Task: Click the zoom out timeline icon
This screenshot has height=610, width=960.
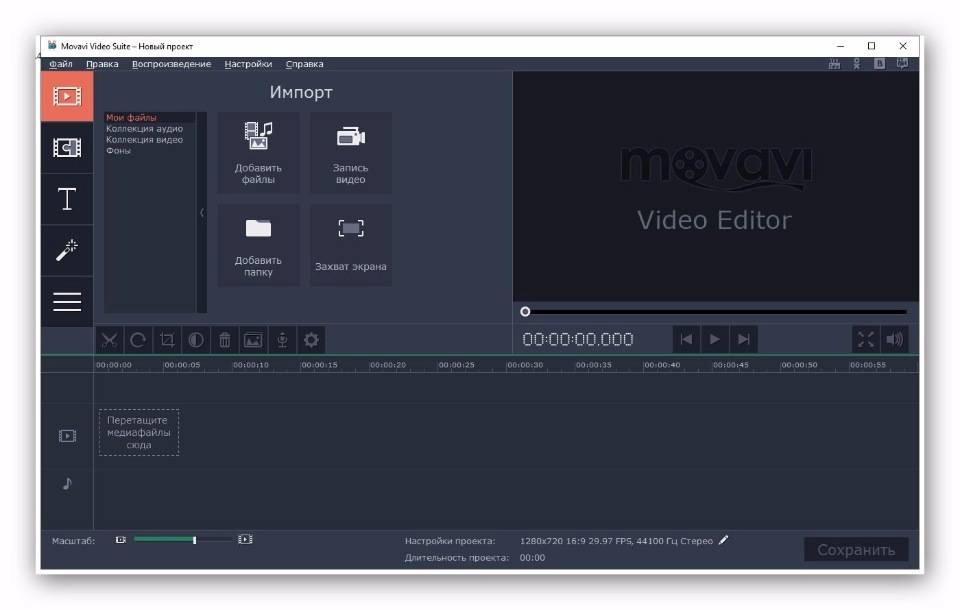Action: 121,540
